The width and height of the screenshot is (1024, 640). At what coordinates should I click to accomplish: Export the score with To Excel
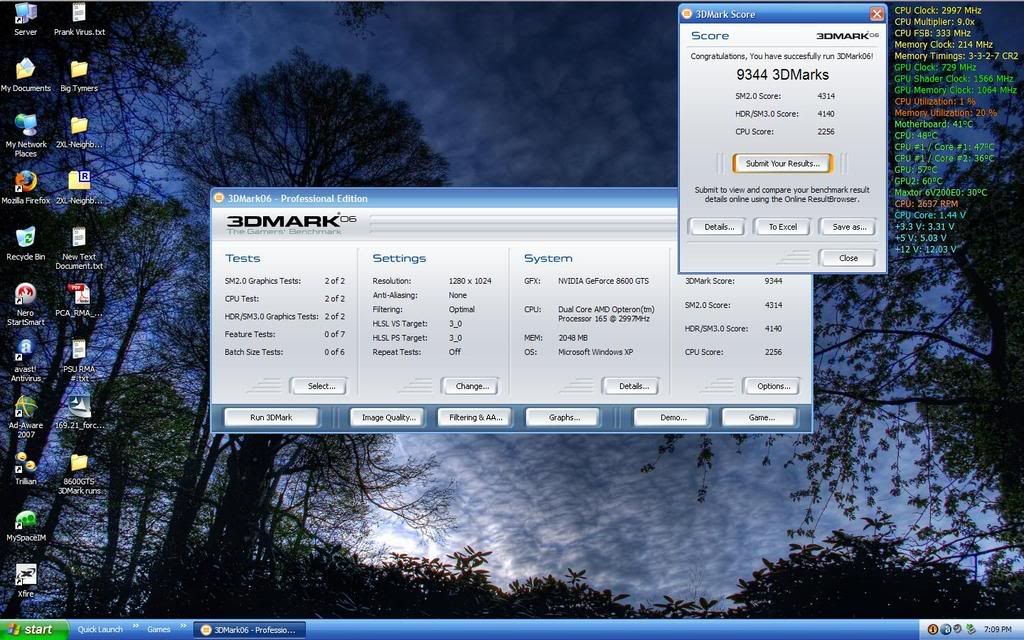click(782, 227)
